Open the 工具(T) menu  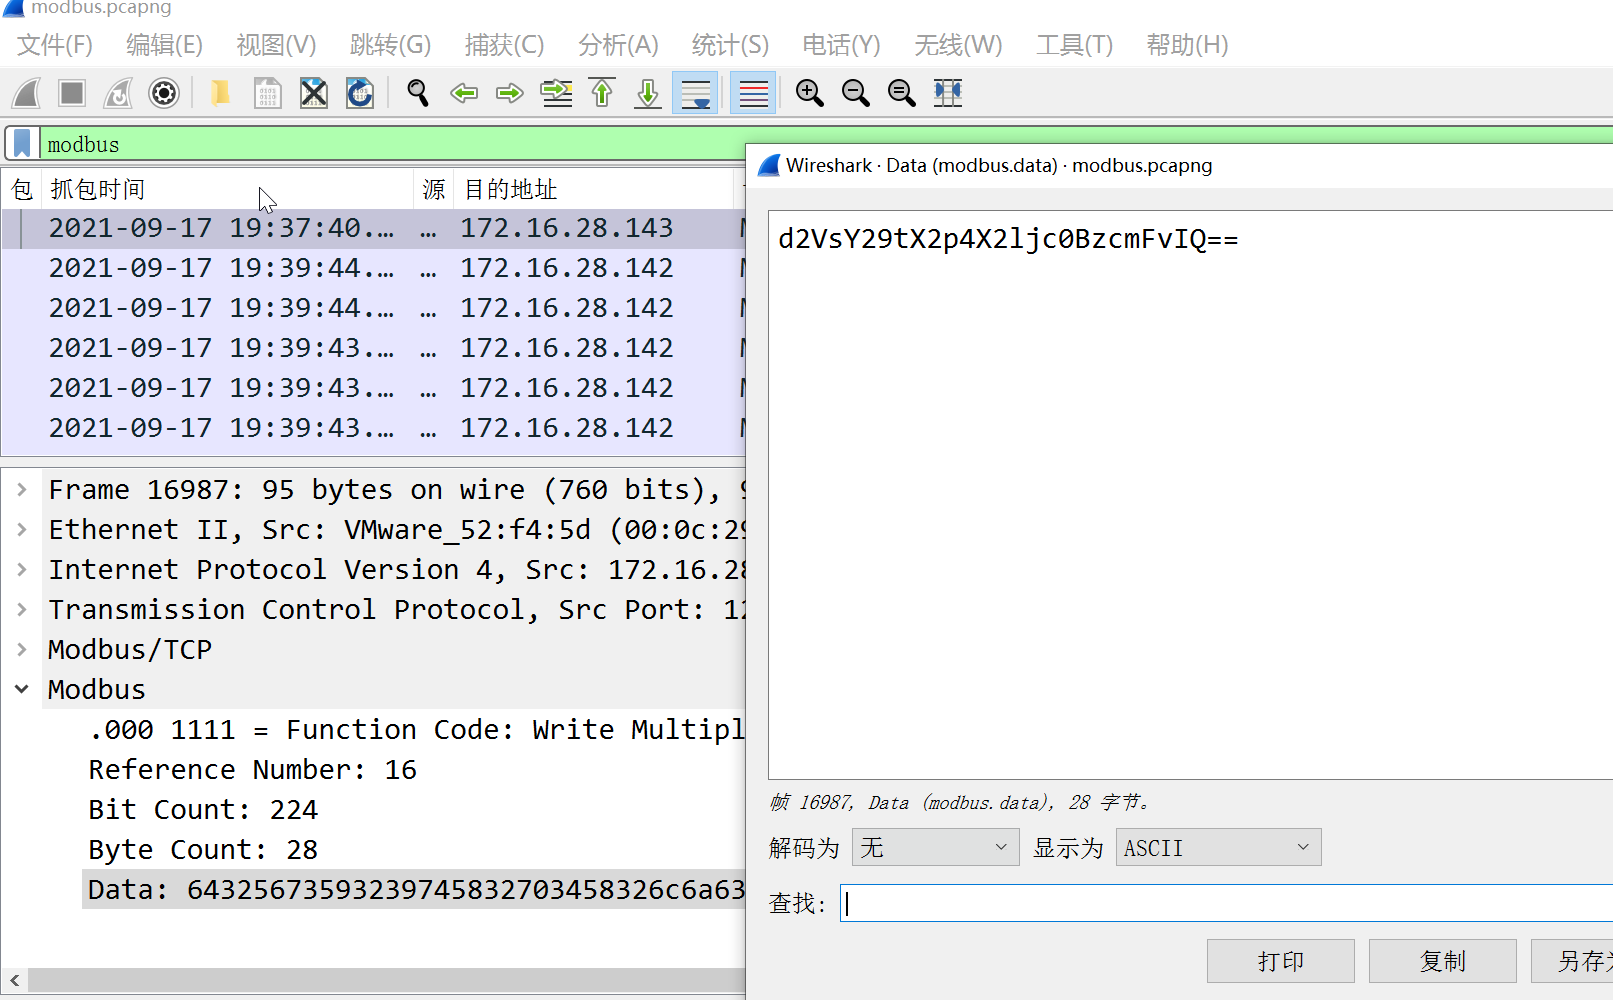click(1074, 45)
